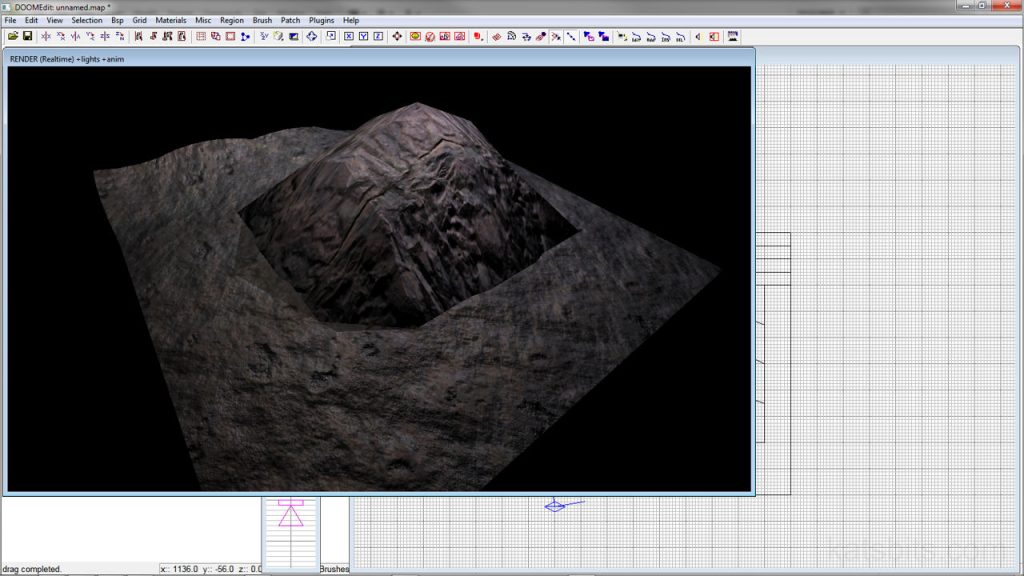This screenshot has height=576, width=1024.
Task: Open the Patch menu
Action: tap(290, 19)
